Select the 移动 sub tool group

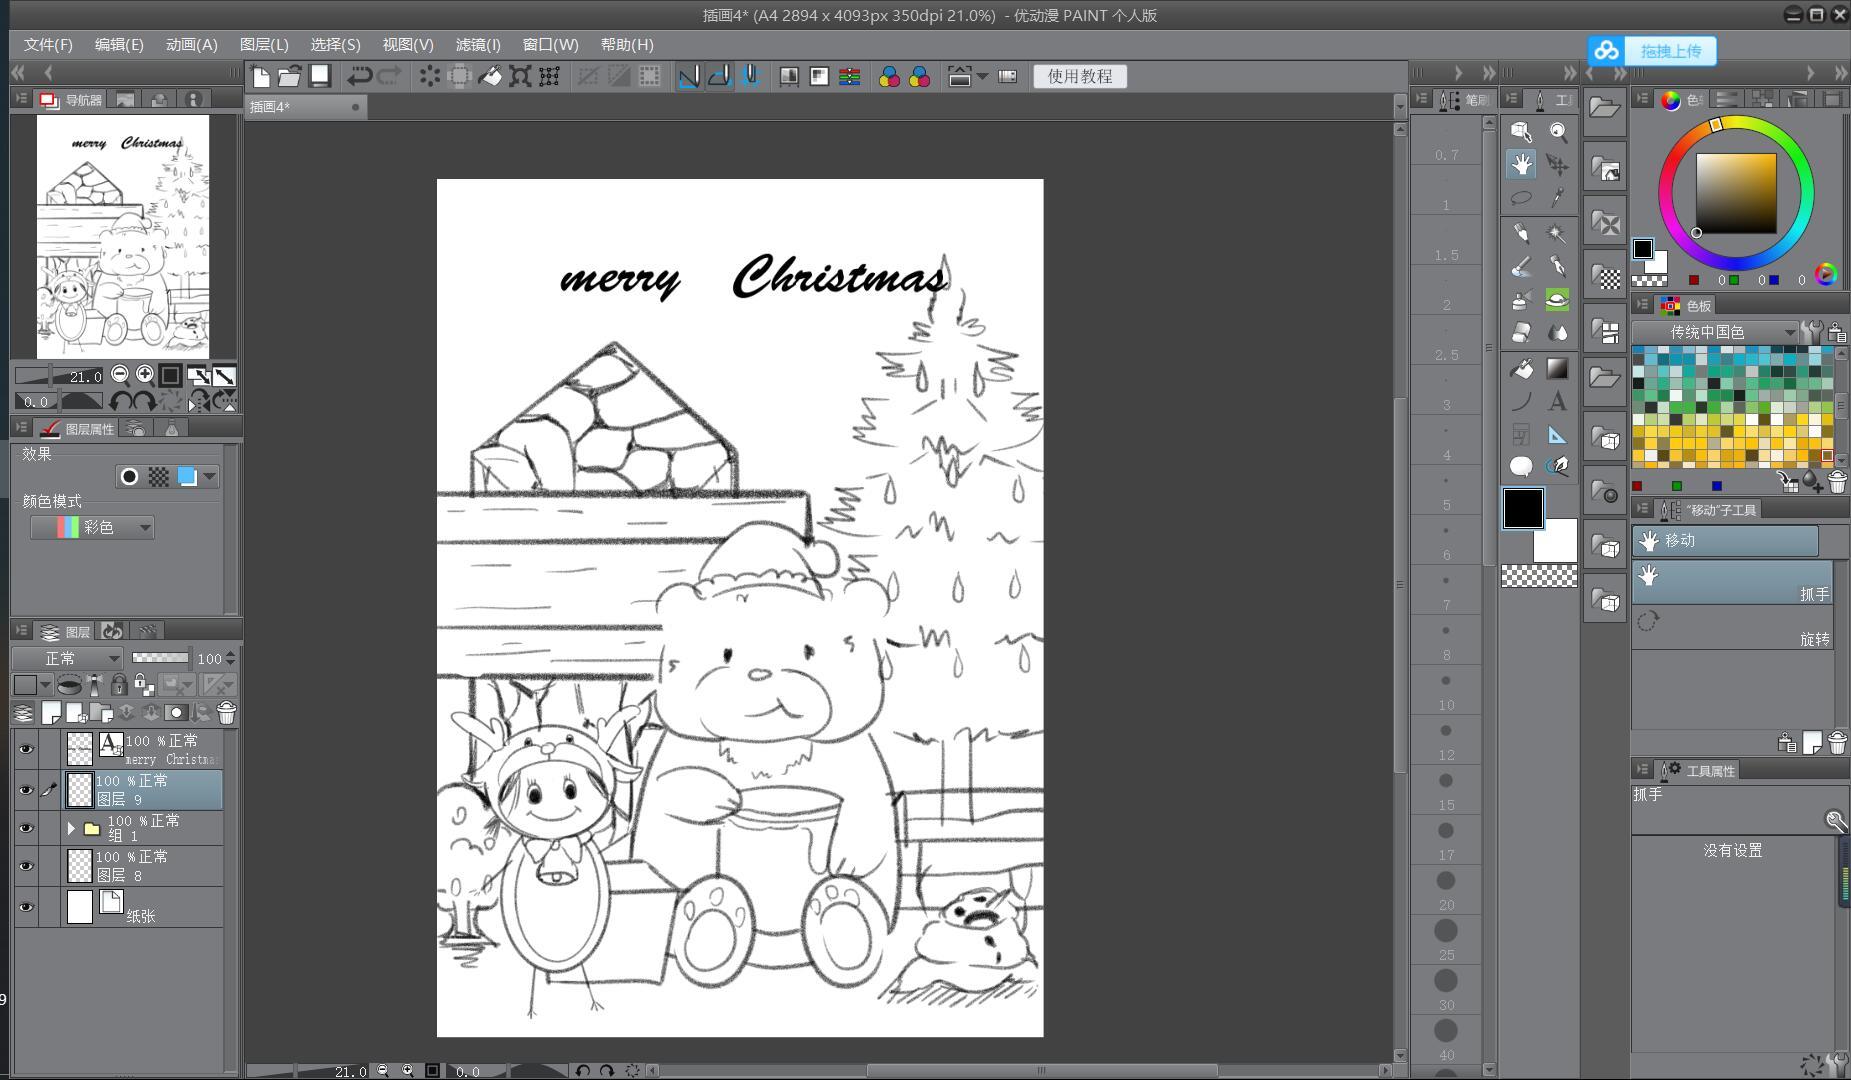pyautogui.click(x=1725, y=541)
